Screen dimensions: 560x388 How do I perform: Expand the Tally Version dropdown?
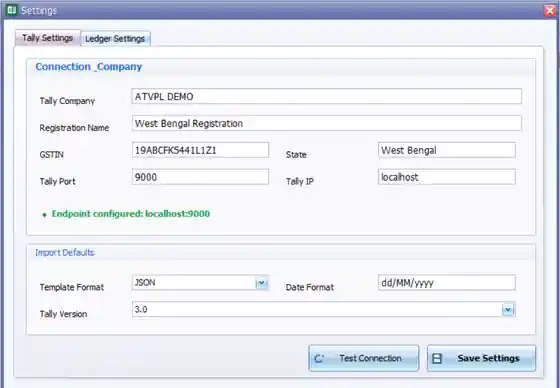coord(508,309)
